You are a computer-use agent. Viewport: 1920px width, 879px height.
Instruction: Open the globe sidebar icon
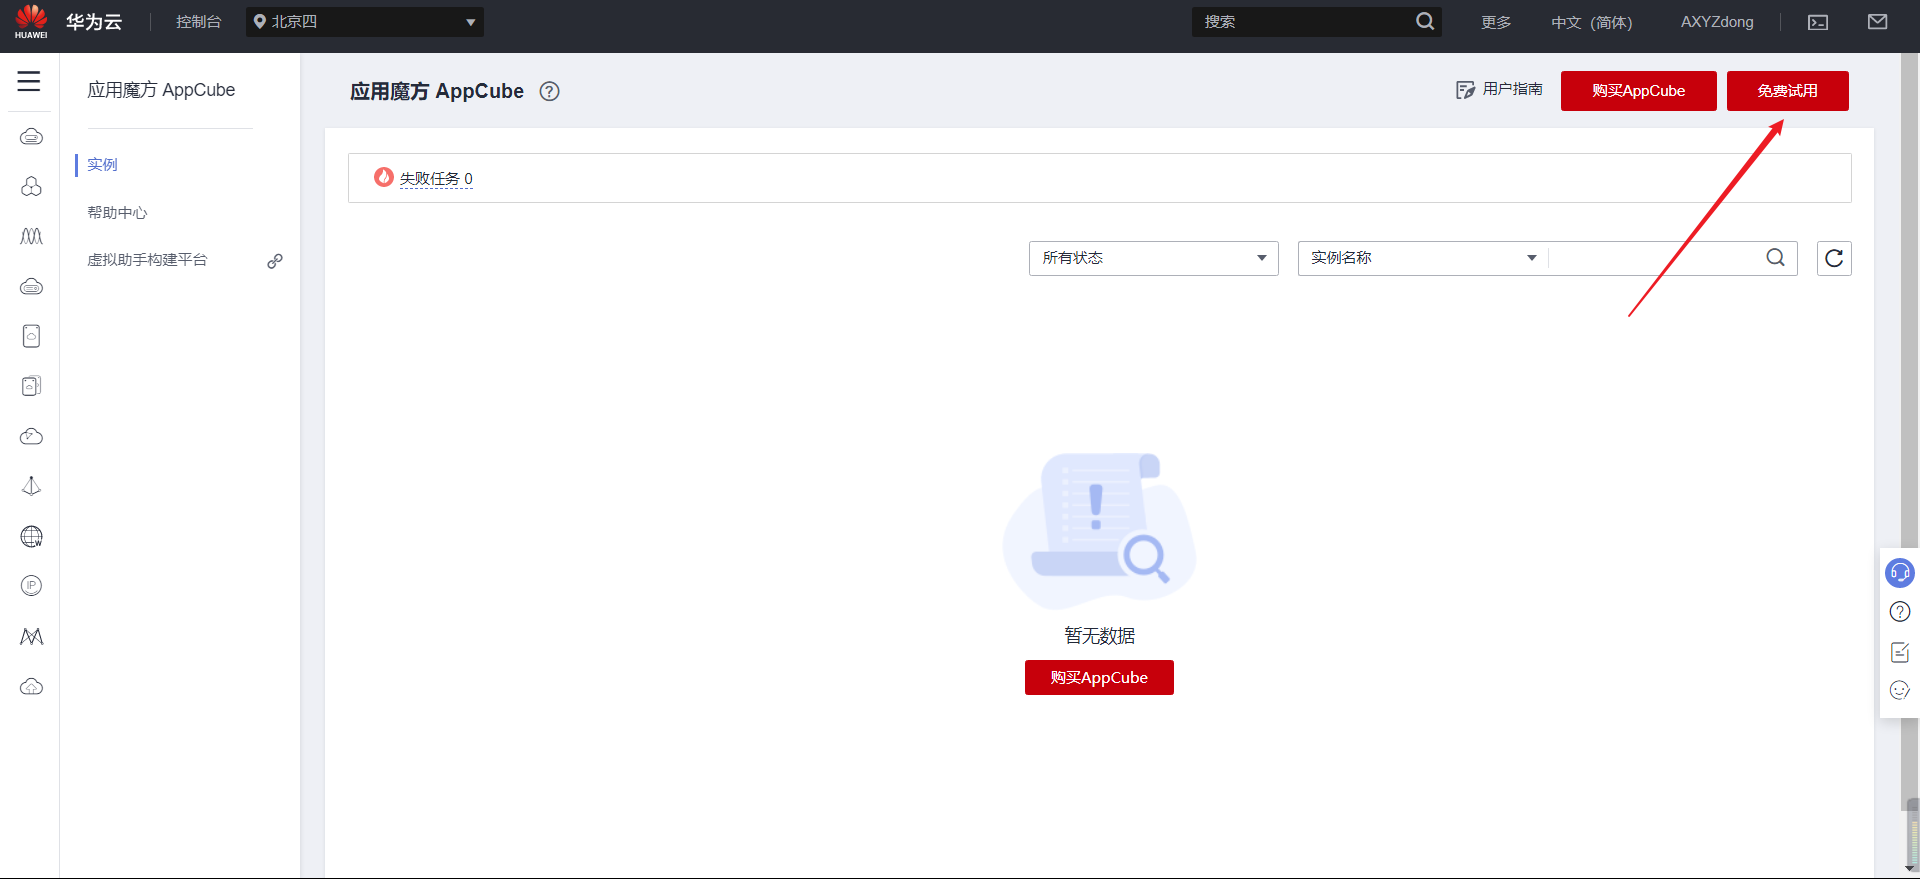tap(31, 537)
